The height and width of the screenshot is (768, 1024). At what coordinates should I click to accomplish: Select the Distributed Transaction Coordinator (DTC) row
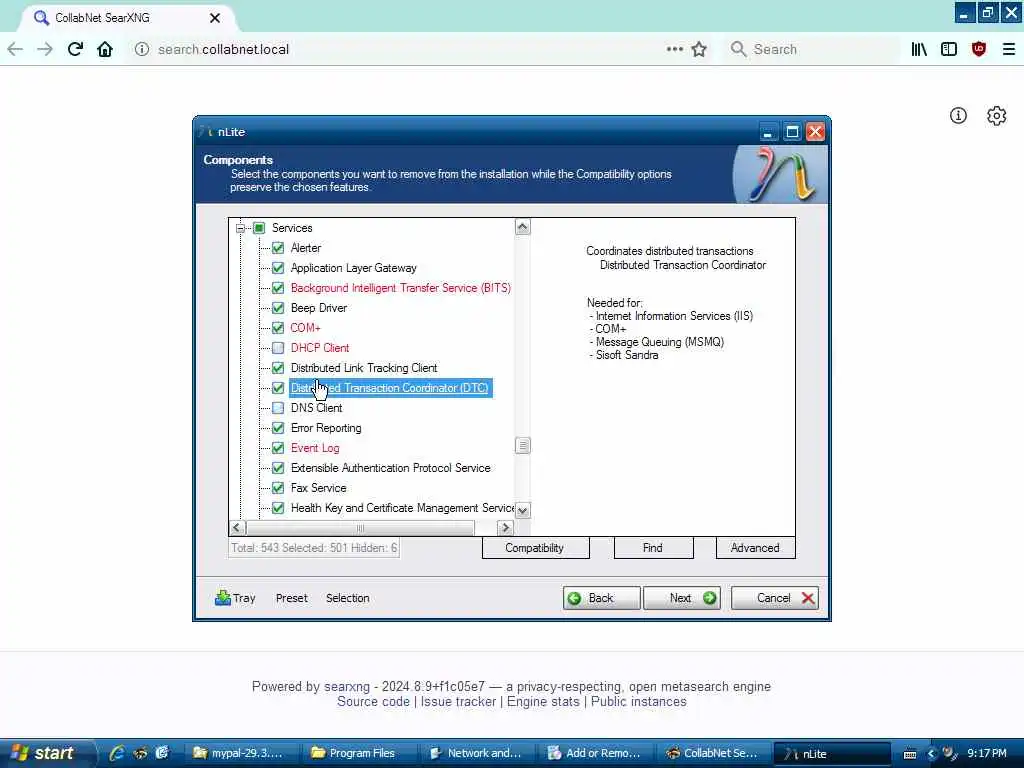pos(391,388)
